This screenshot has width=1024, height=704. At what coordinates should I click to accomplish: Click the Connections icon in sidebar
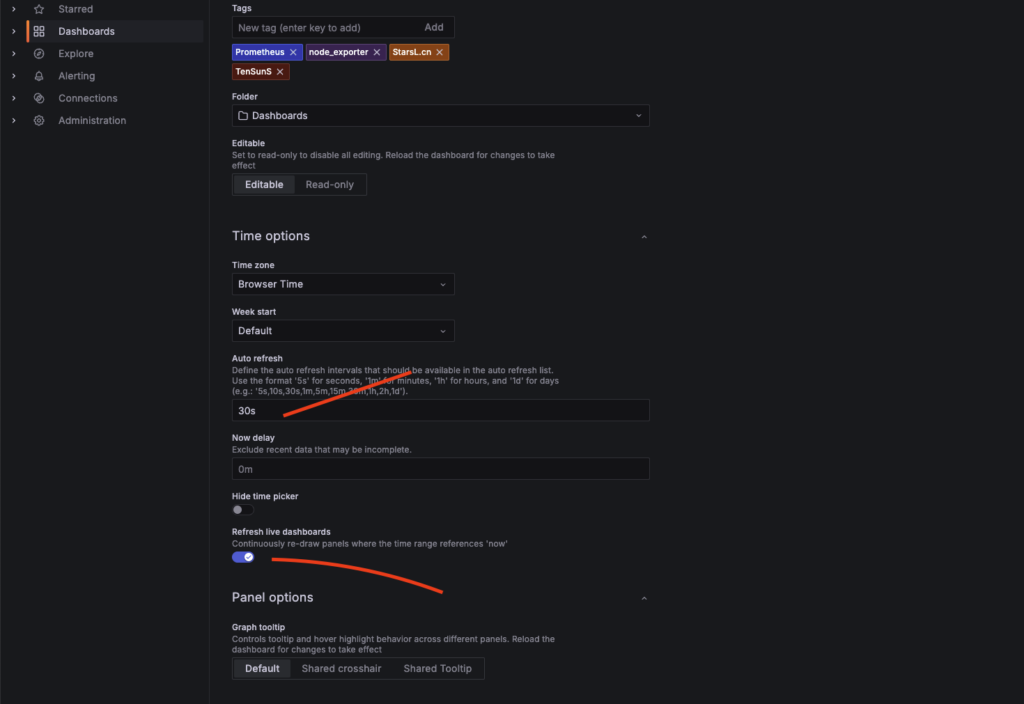tap(39, 98)
